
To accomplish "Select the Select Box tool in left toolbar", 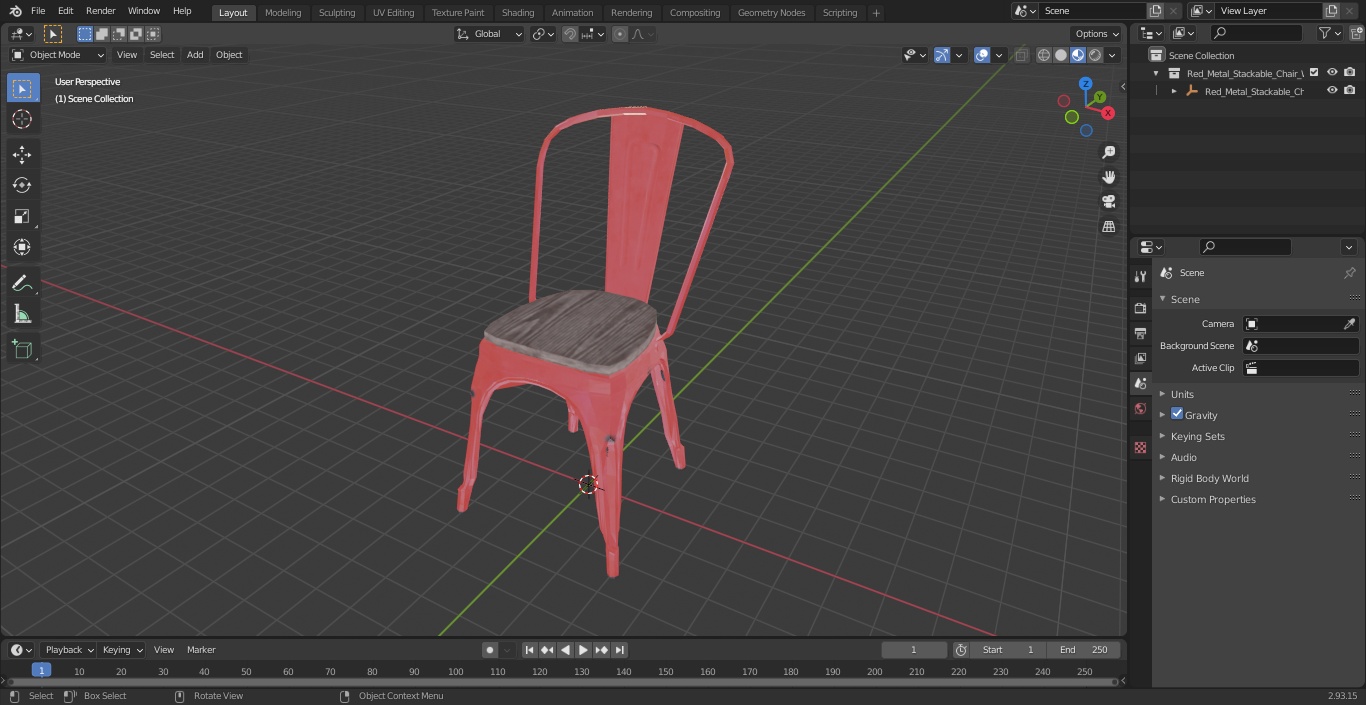I will (22, 88).
